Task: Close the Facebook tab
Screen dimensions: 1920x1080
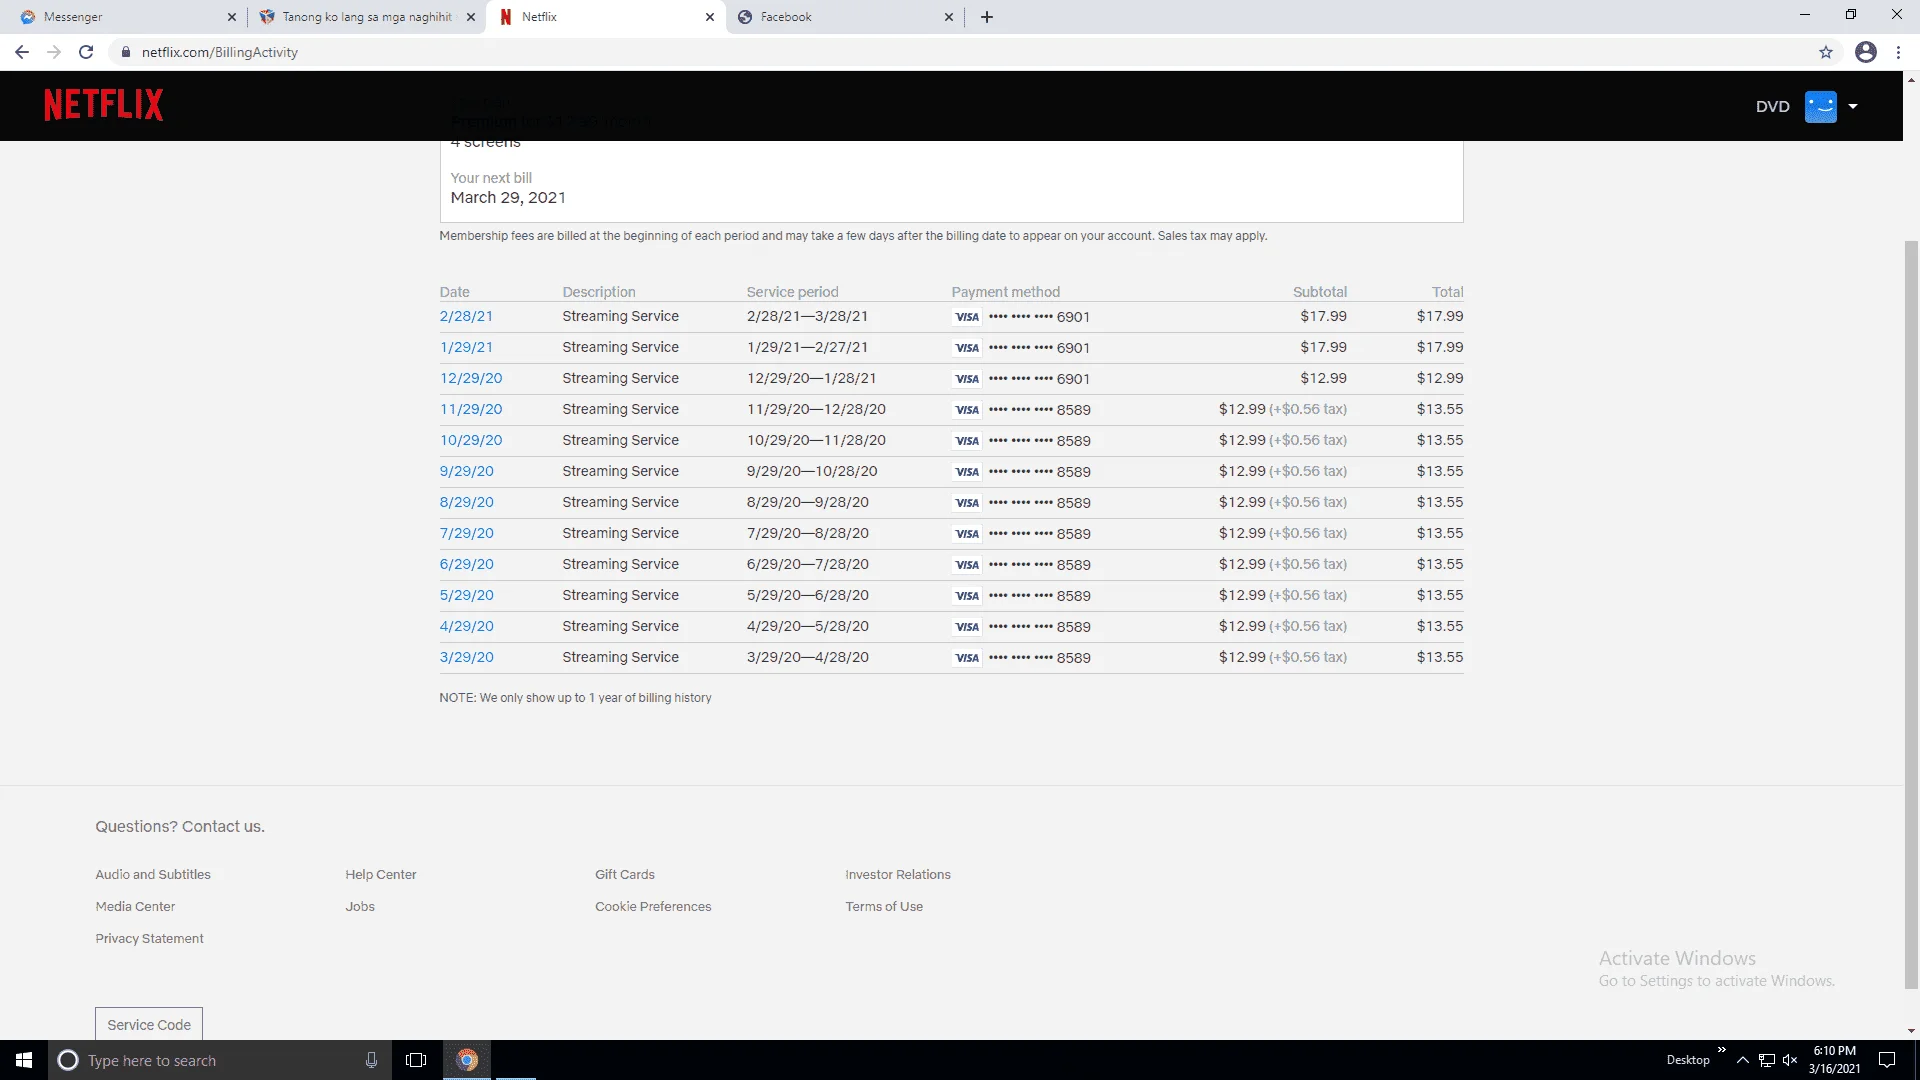Action: [x=949, y=17]
